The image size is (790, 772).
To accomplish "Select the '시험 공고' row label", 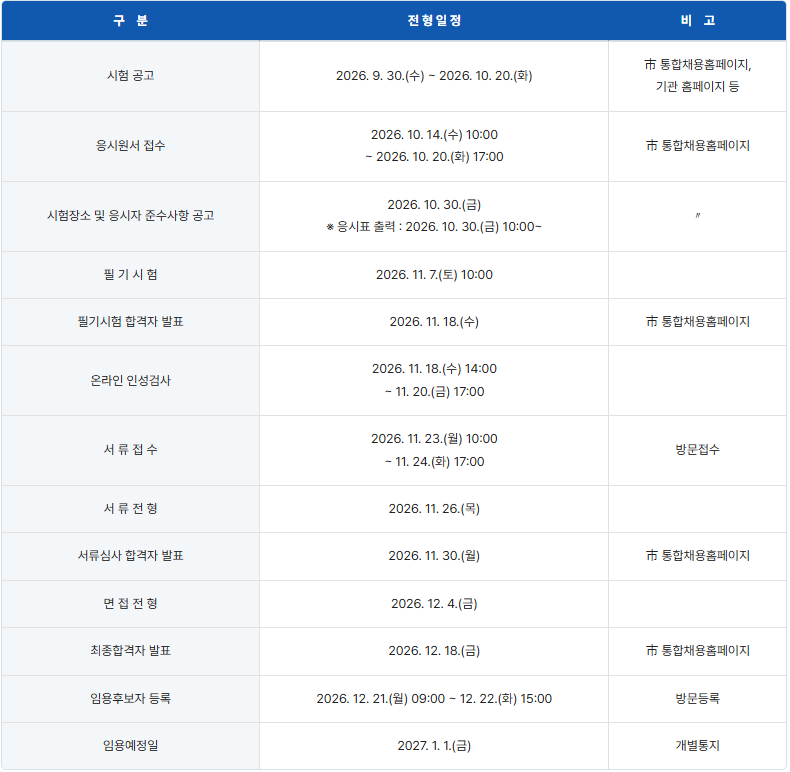I will point(130,76).
